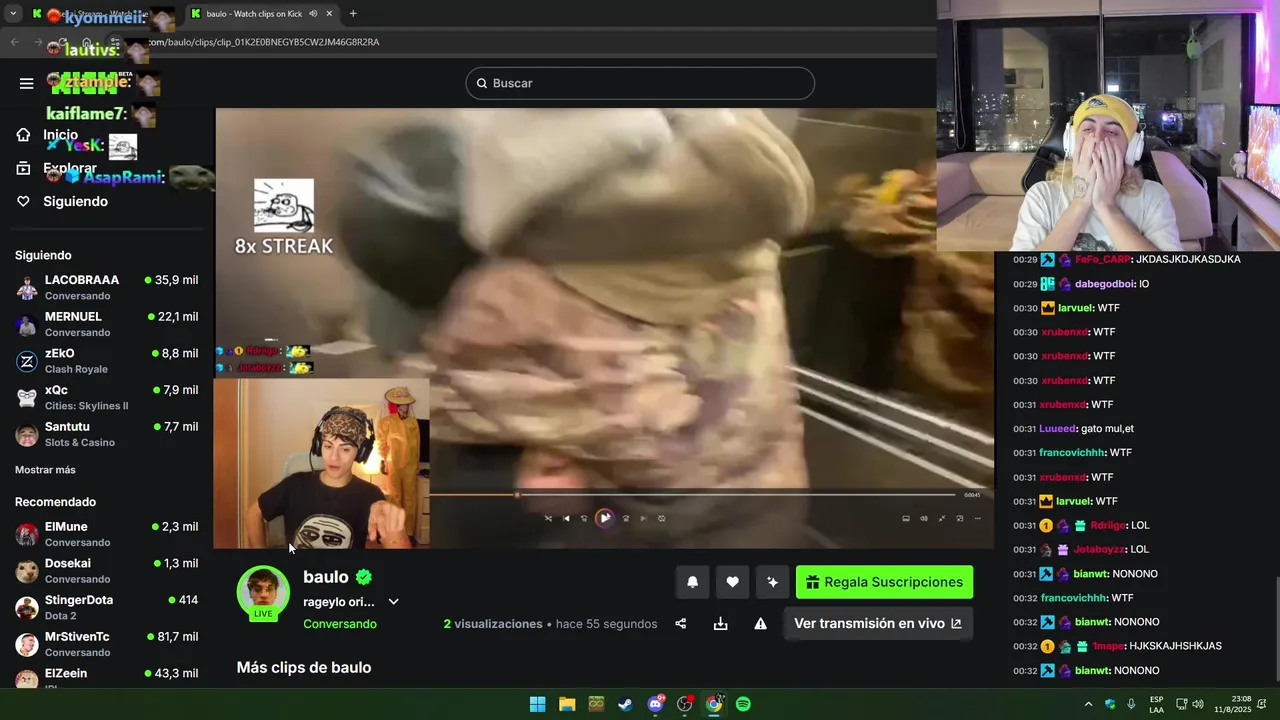Click the browser address bar URL
Screen dimensions: 1280x720
[x=264, y=42]
